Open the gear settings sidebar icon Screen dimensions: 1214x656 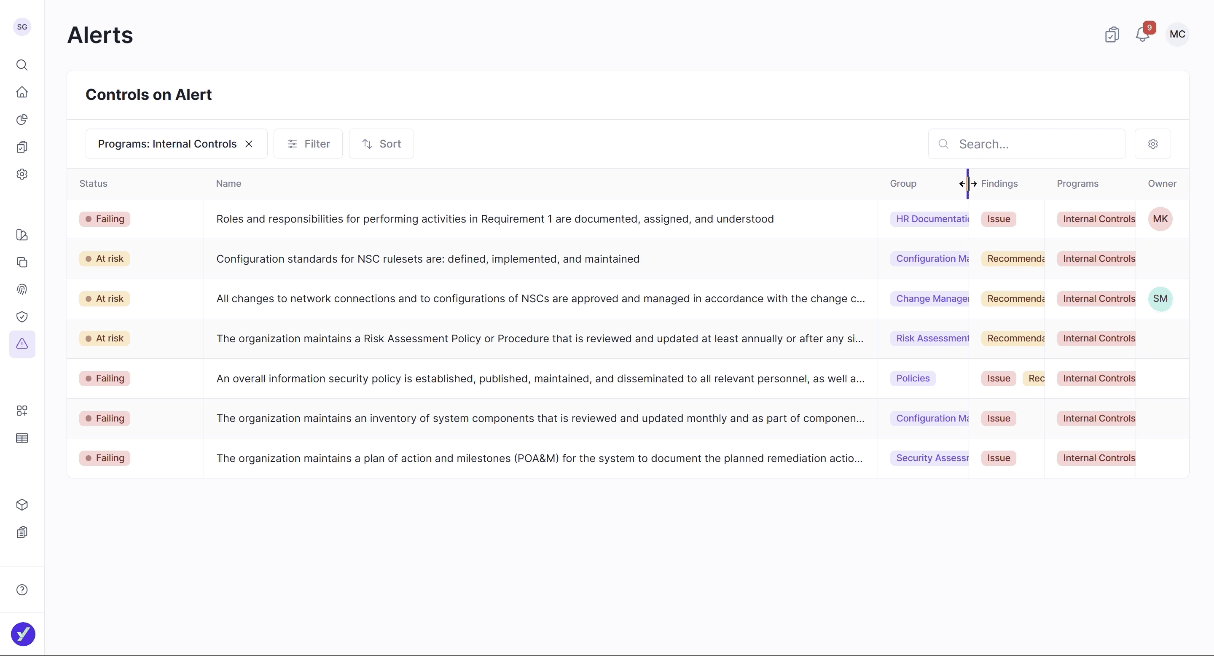click(x=22, y=174)
